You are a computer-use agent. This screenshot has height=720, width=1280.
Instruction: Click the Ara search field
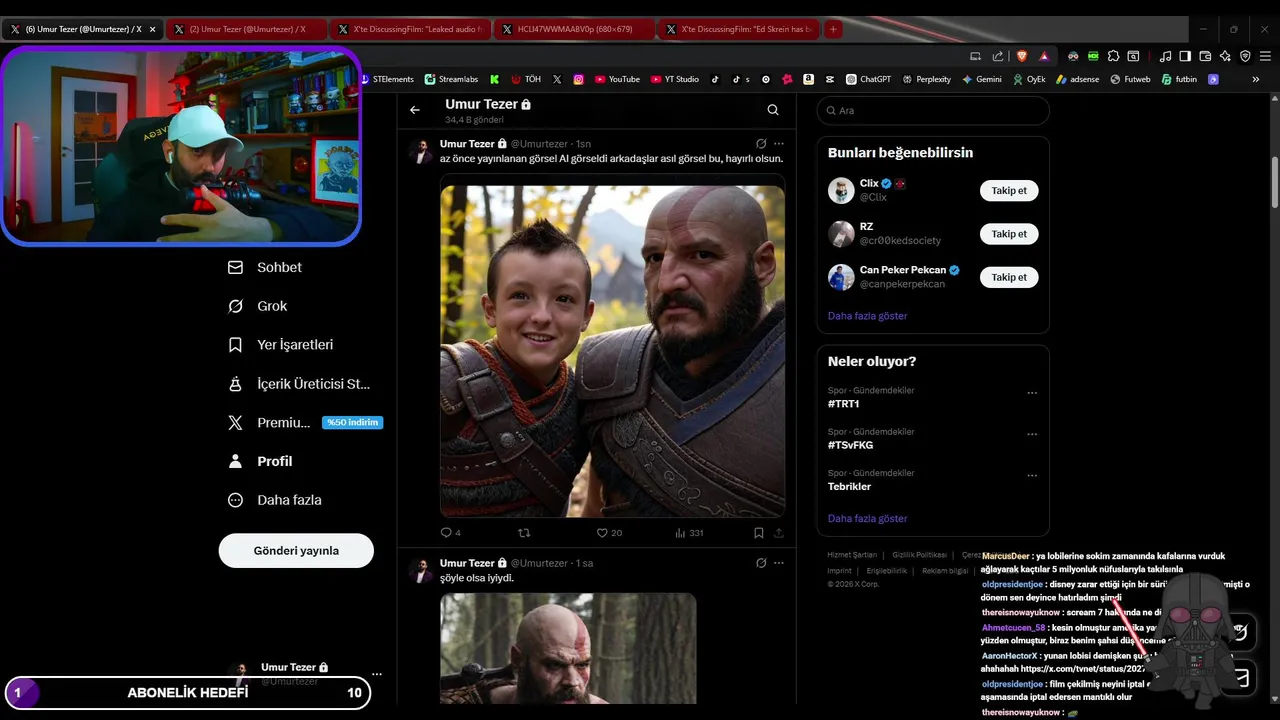pos(933,111)
